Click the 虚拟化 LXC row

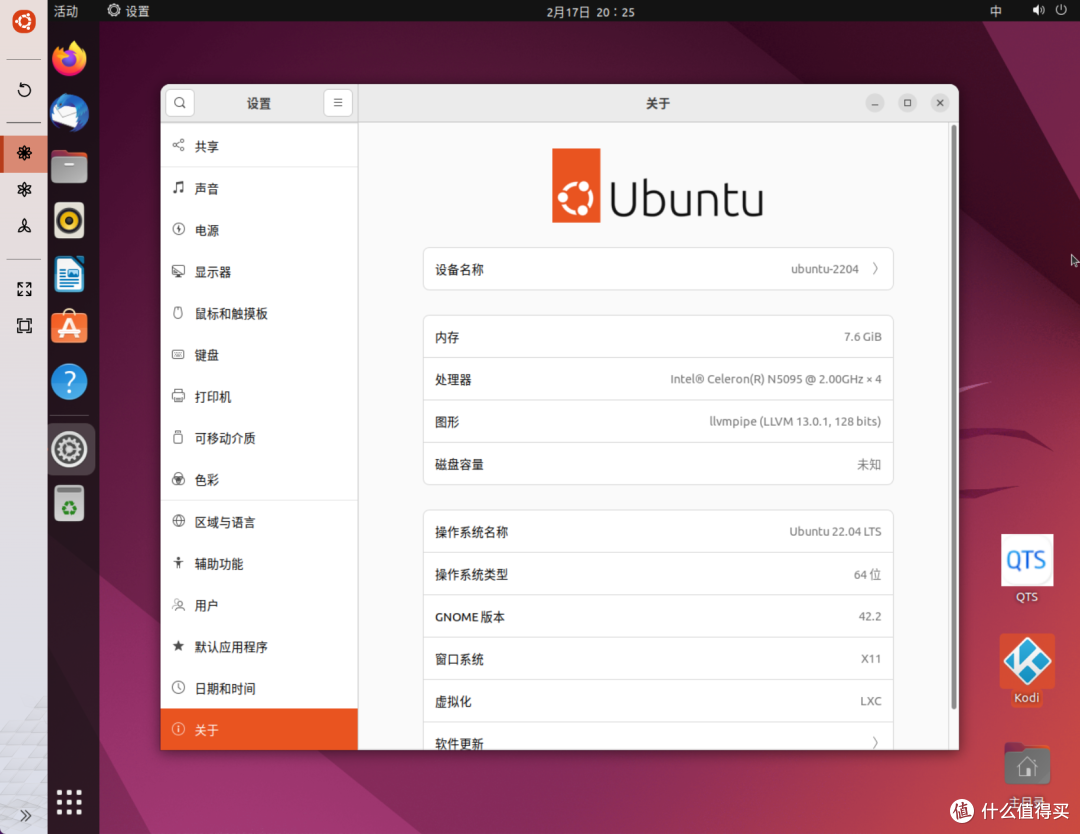coord(658,701)
